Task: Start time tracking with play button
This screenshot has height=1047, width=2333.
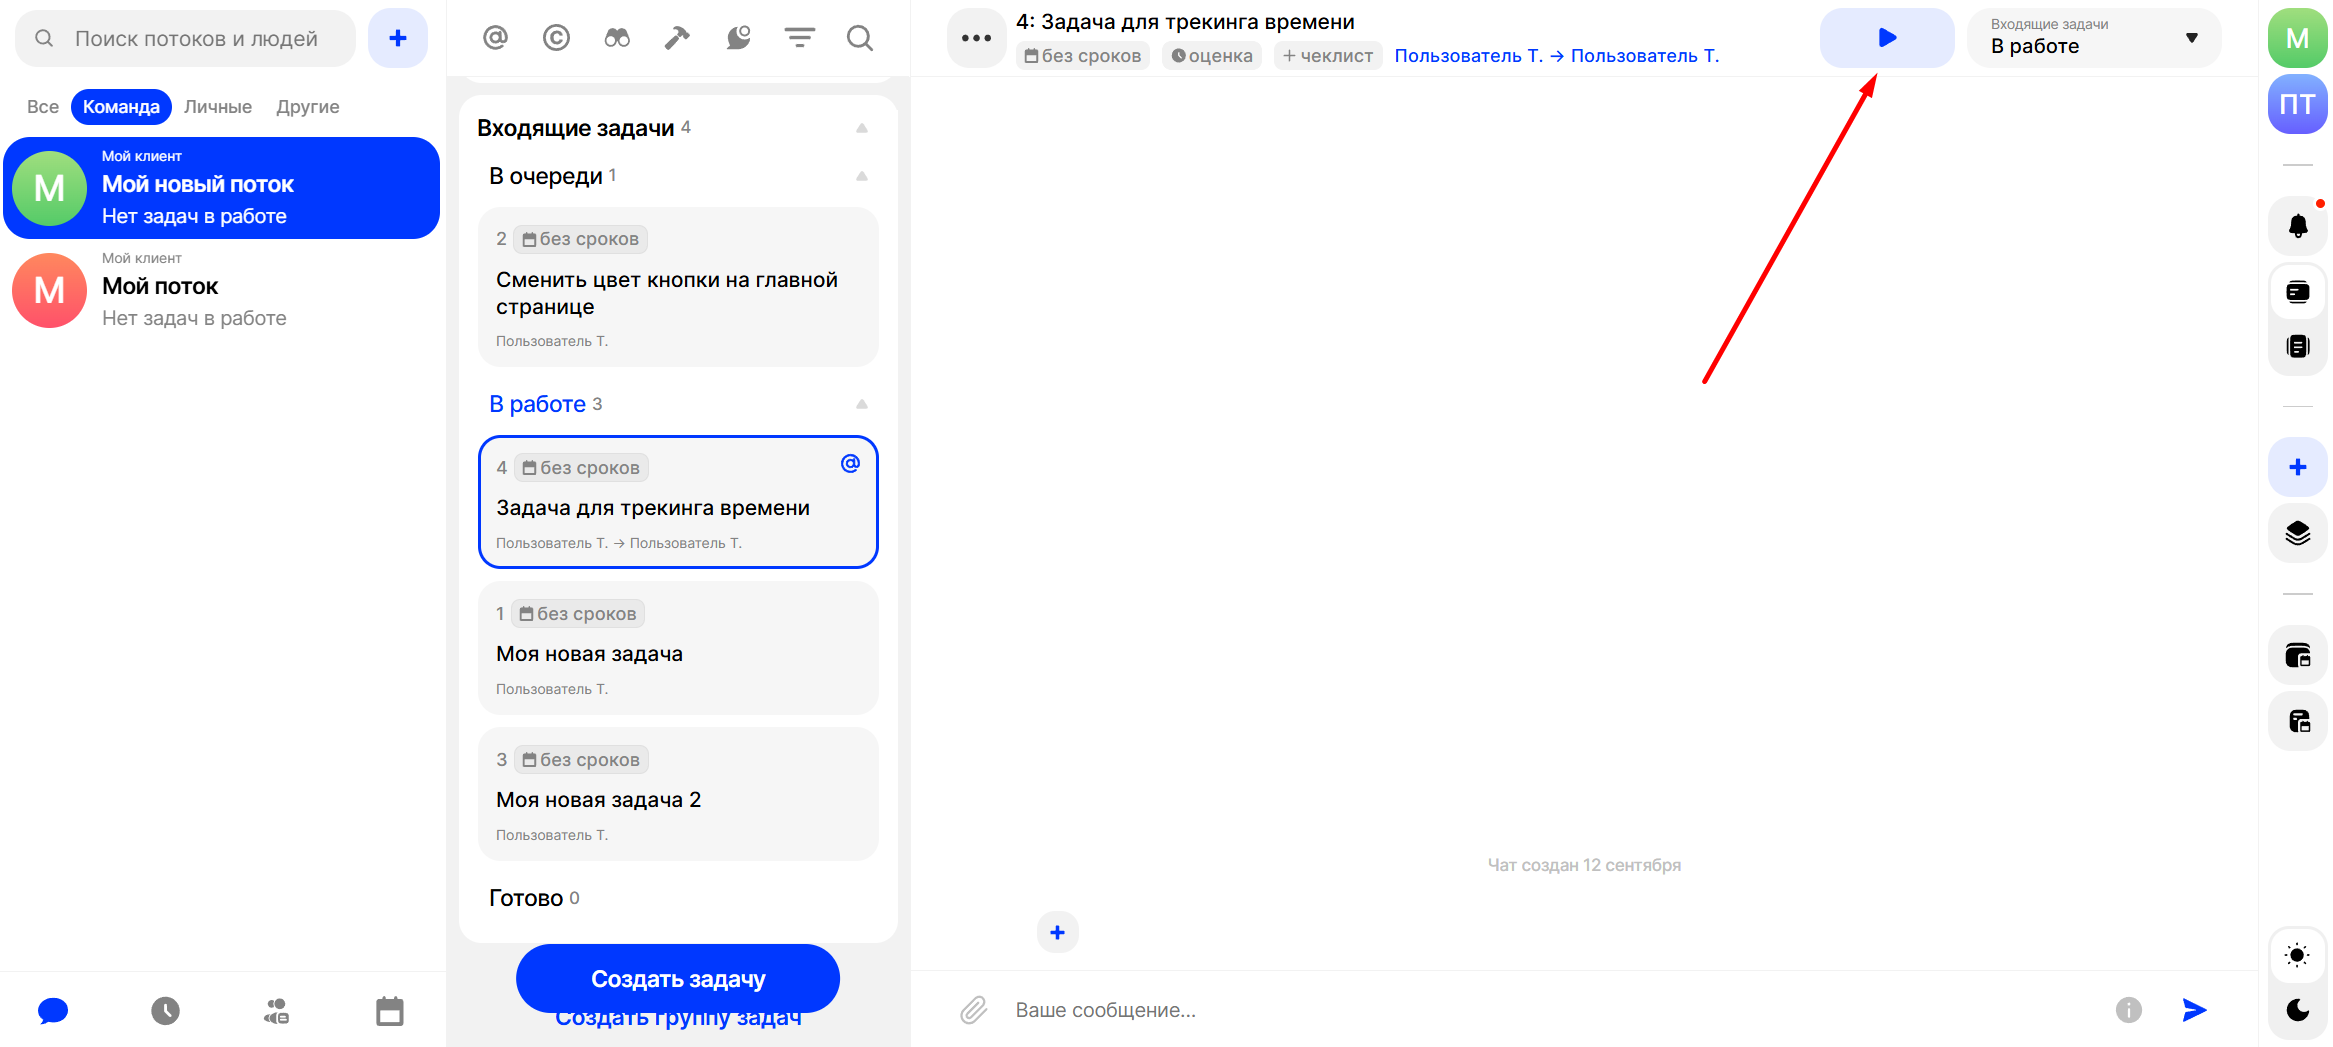Action: click(1886, 38)
